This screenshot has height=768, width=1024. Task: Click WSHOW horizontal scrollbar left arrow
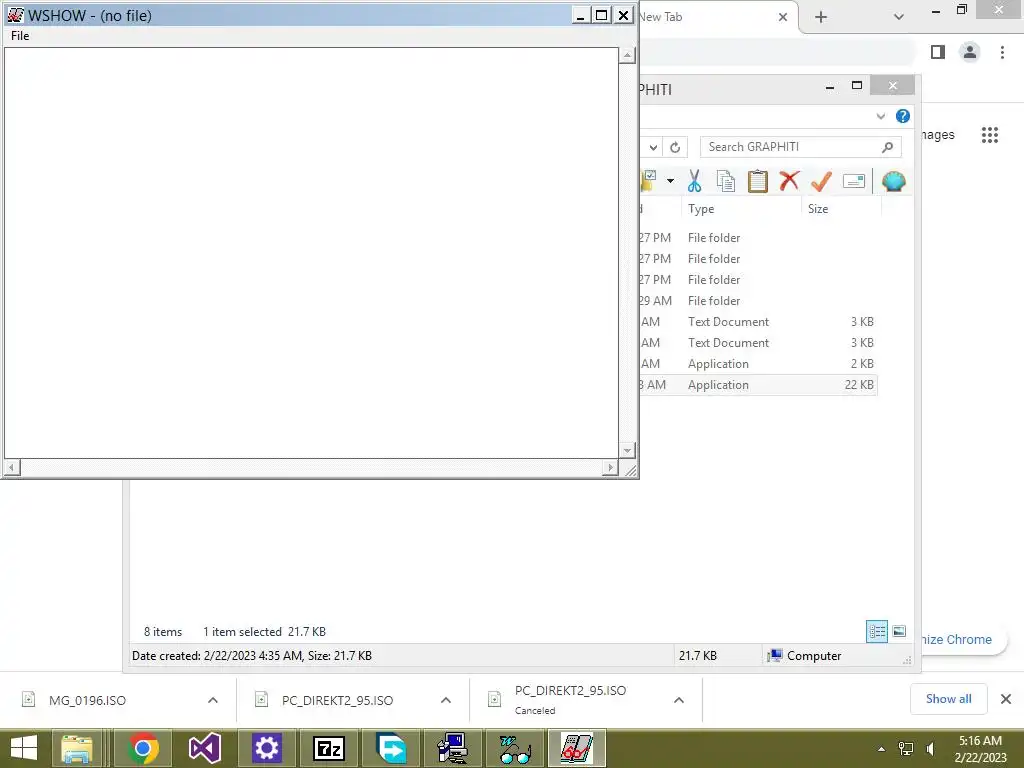tap(12, 468)
